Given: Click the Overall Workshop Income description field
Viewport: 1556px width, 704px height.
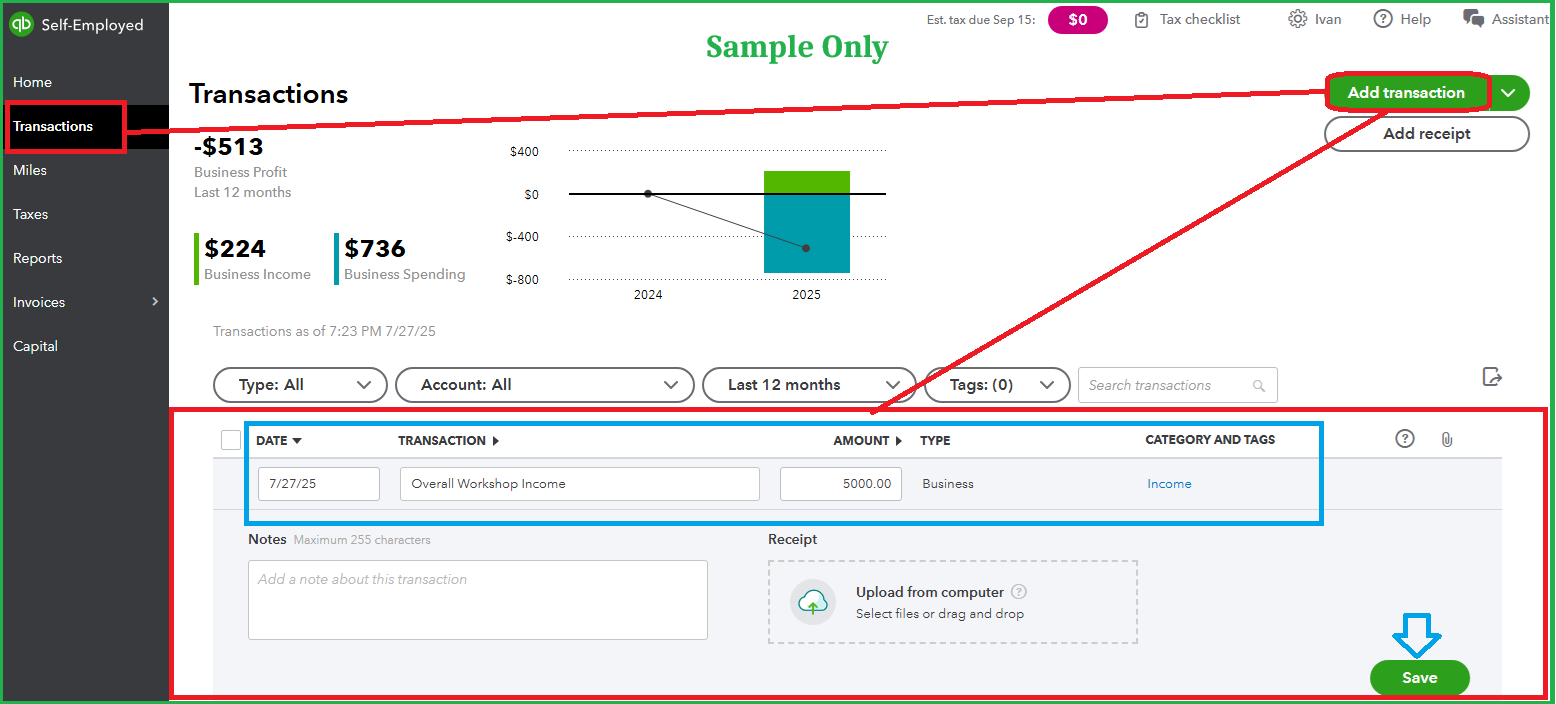Looking at the screenshot, I should click(579, 484).
